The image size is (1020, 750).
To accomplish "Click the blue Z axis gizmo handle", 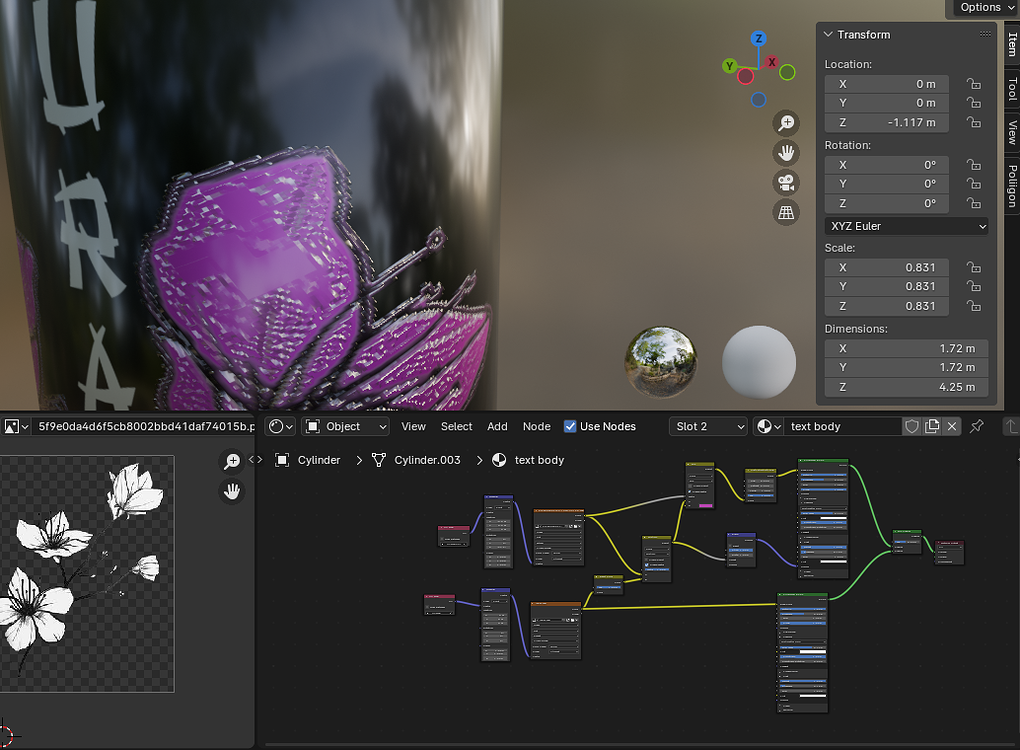I will tap(758, 38).
